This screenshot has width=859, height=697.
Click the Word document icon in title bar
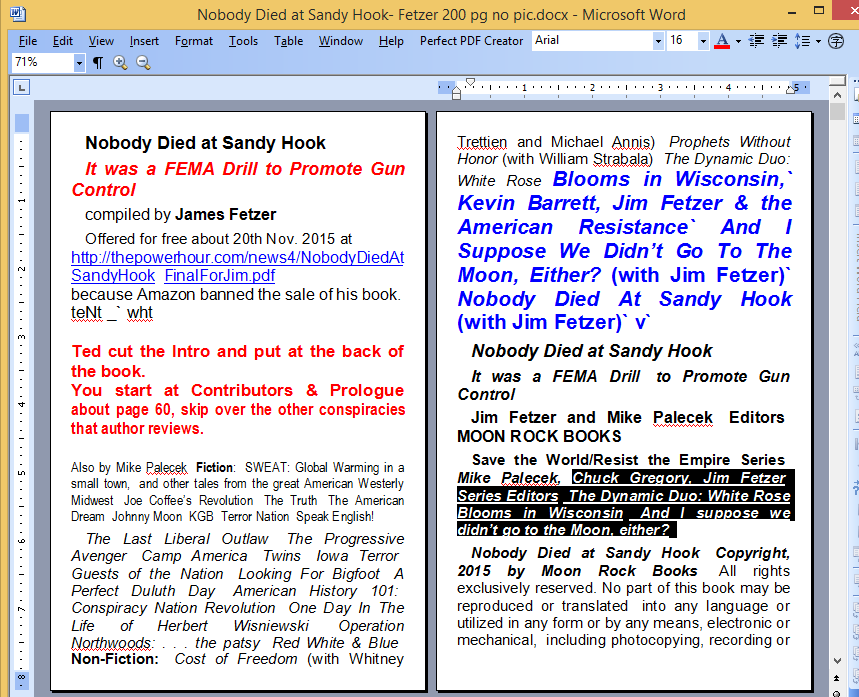click(18, 14)
